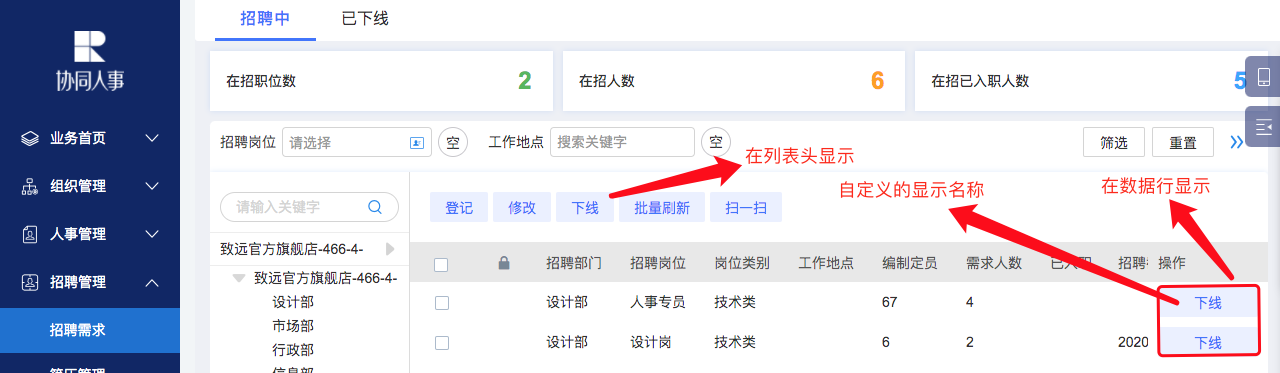Open 招聘需求 in the sidebar

pyautogui.click(x=90, y=330)
